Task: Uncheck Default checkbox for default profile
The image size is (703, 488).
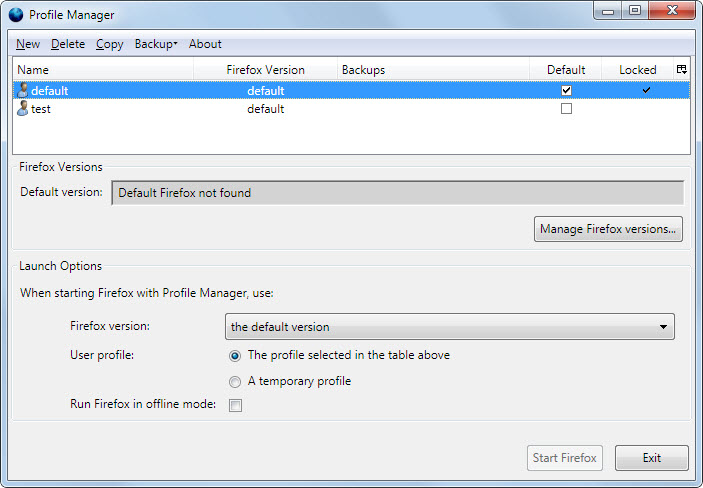Action: click(566, 90)
